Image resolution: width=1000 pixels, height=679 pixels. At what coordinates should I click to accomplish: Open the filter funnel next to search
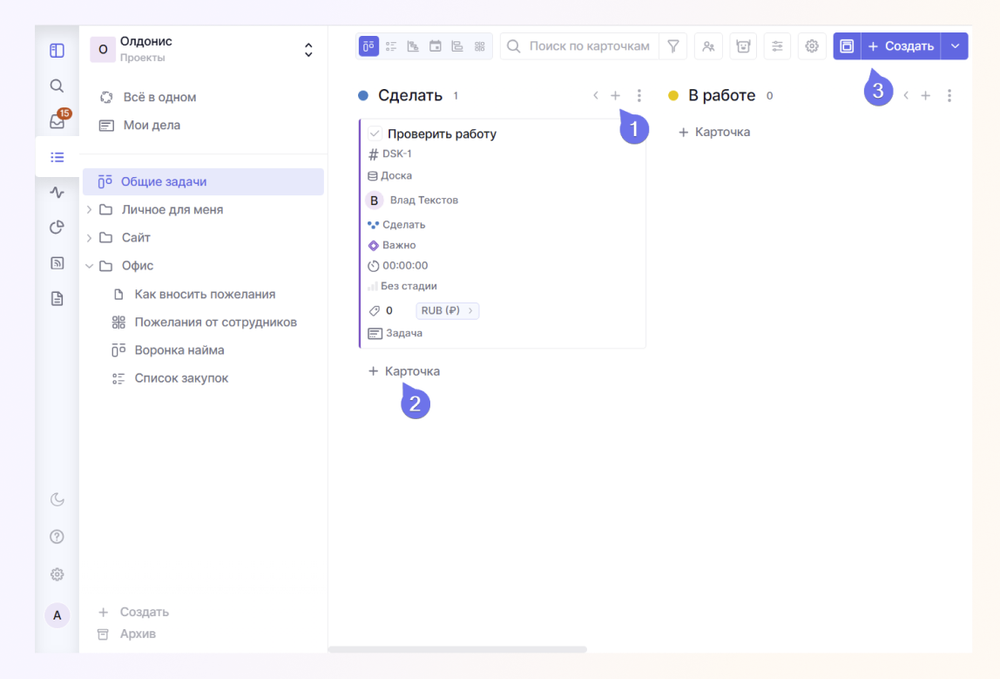pos(673,46)
